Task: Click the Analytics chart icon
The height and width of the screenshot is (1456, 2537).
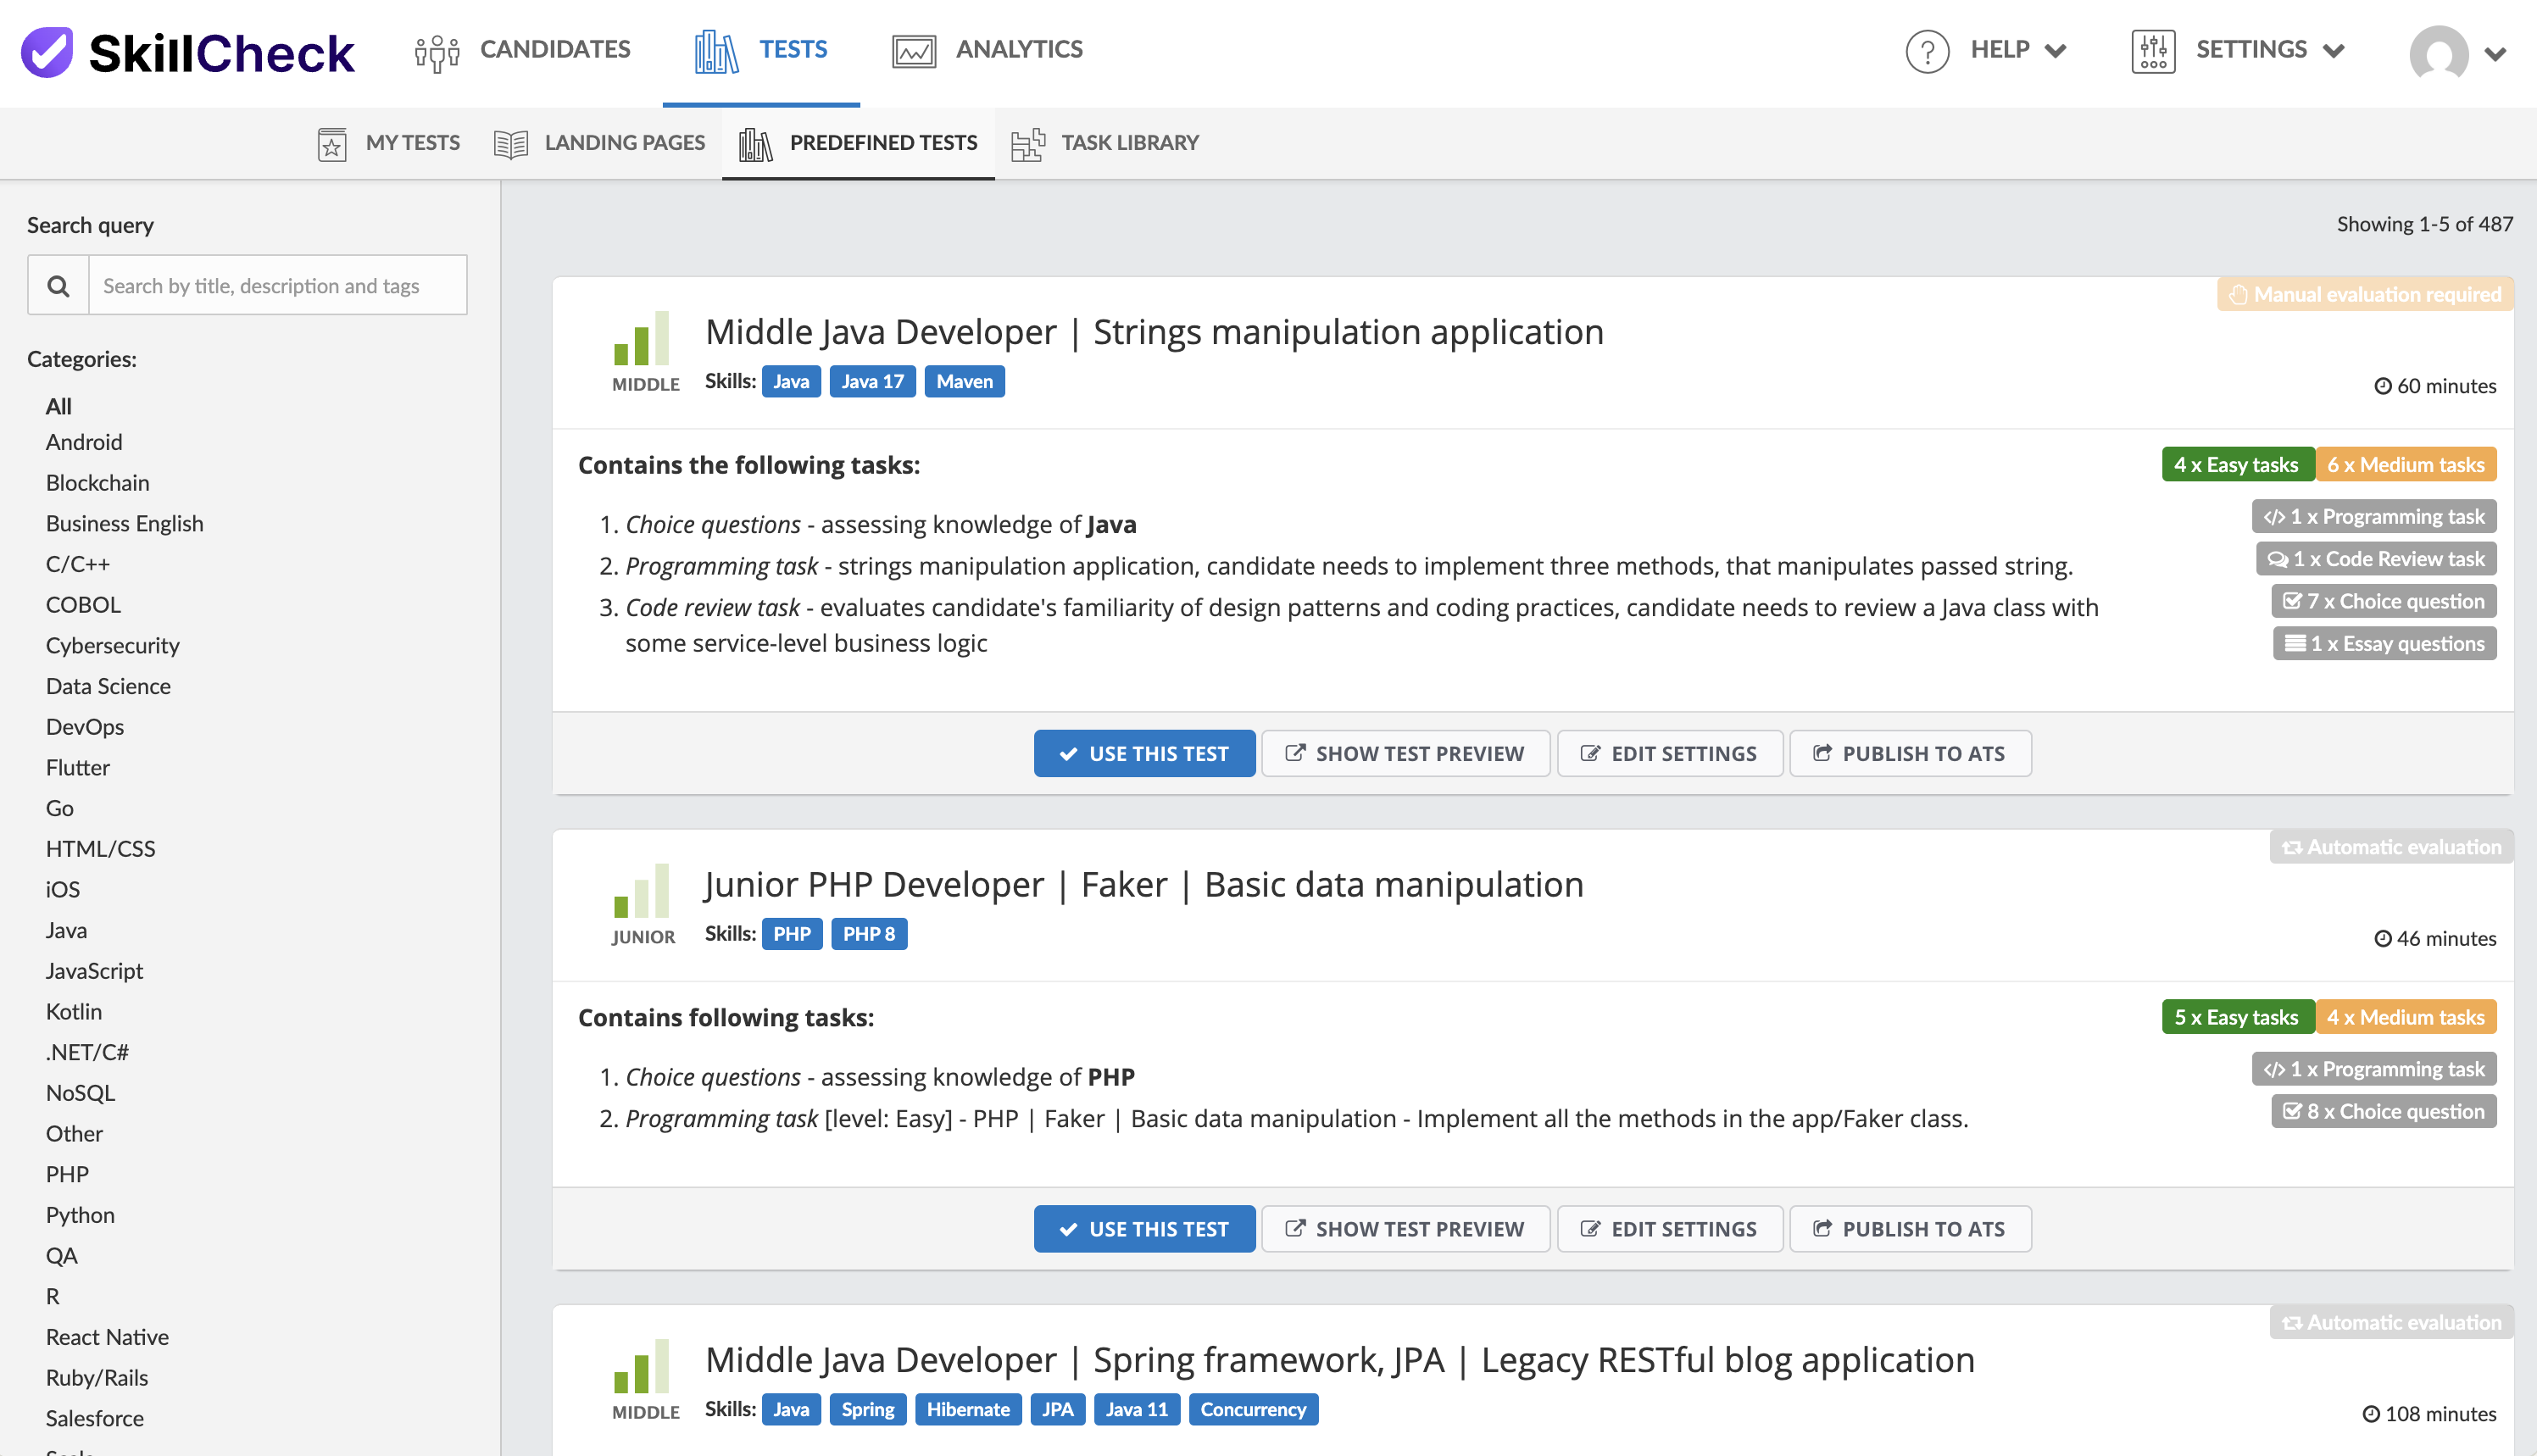Action: click(x=913, y=52)
